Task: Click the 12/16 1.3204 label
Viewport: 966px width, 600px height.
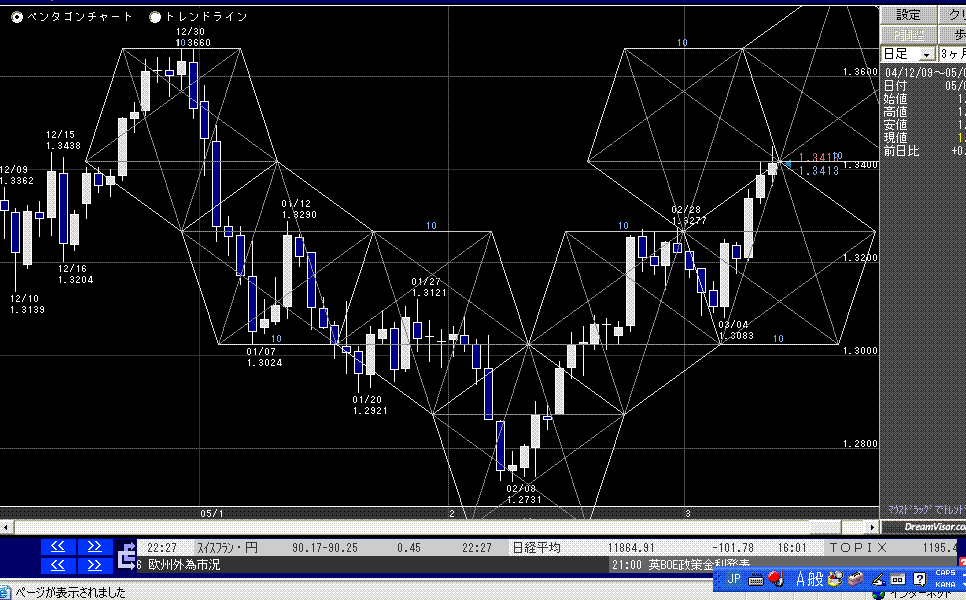Action: tap(75, 274)
